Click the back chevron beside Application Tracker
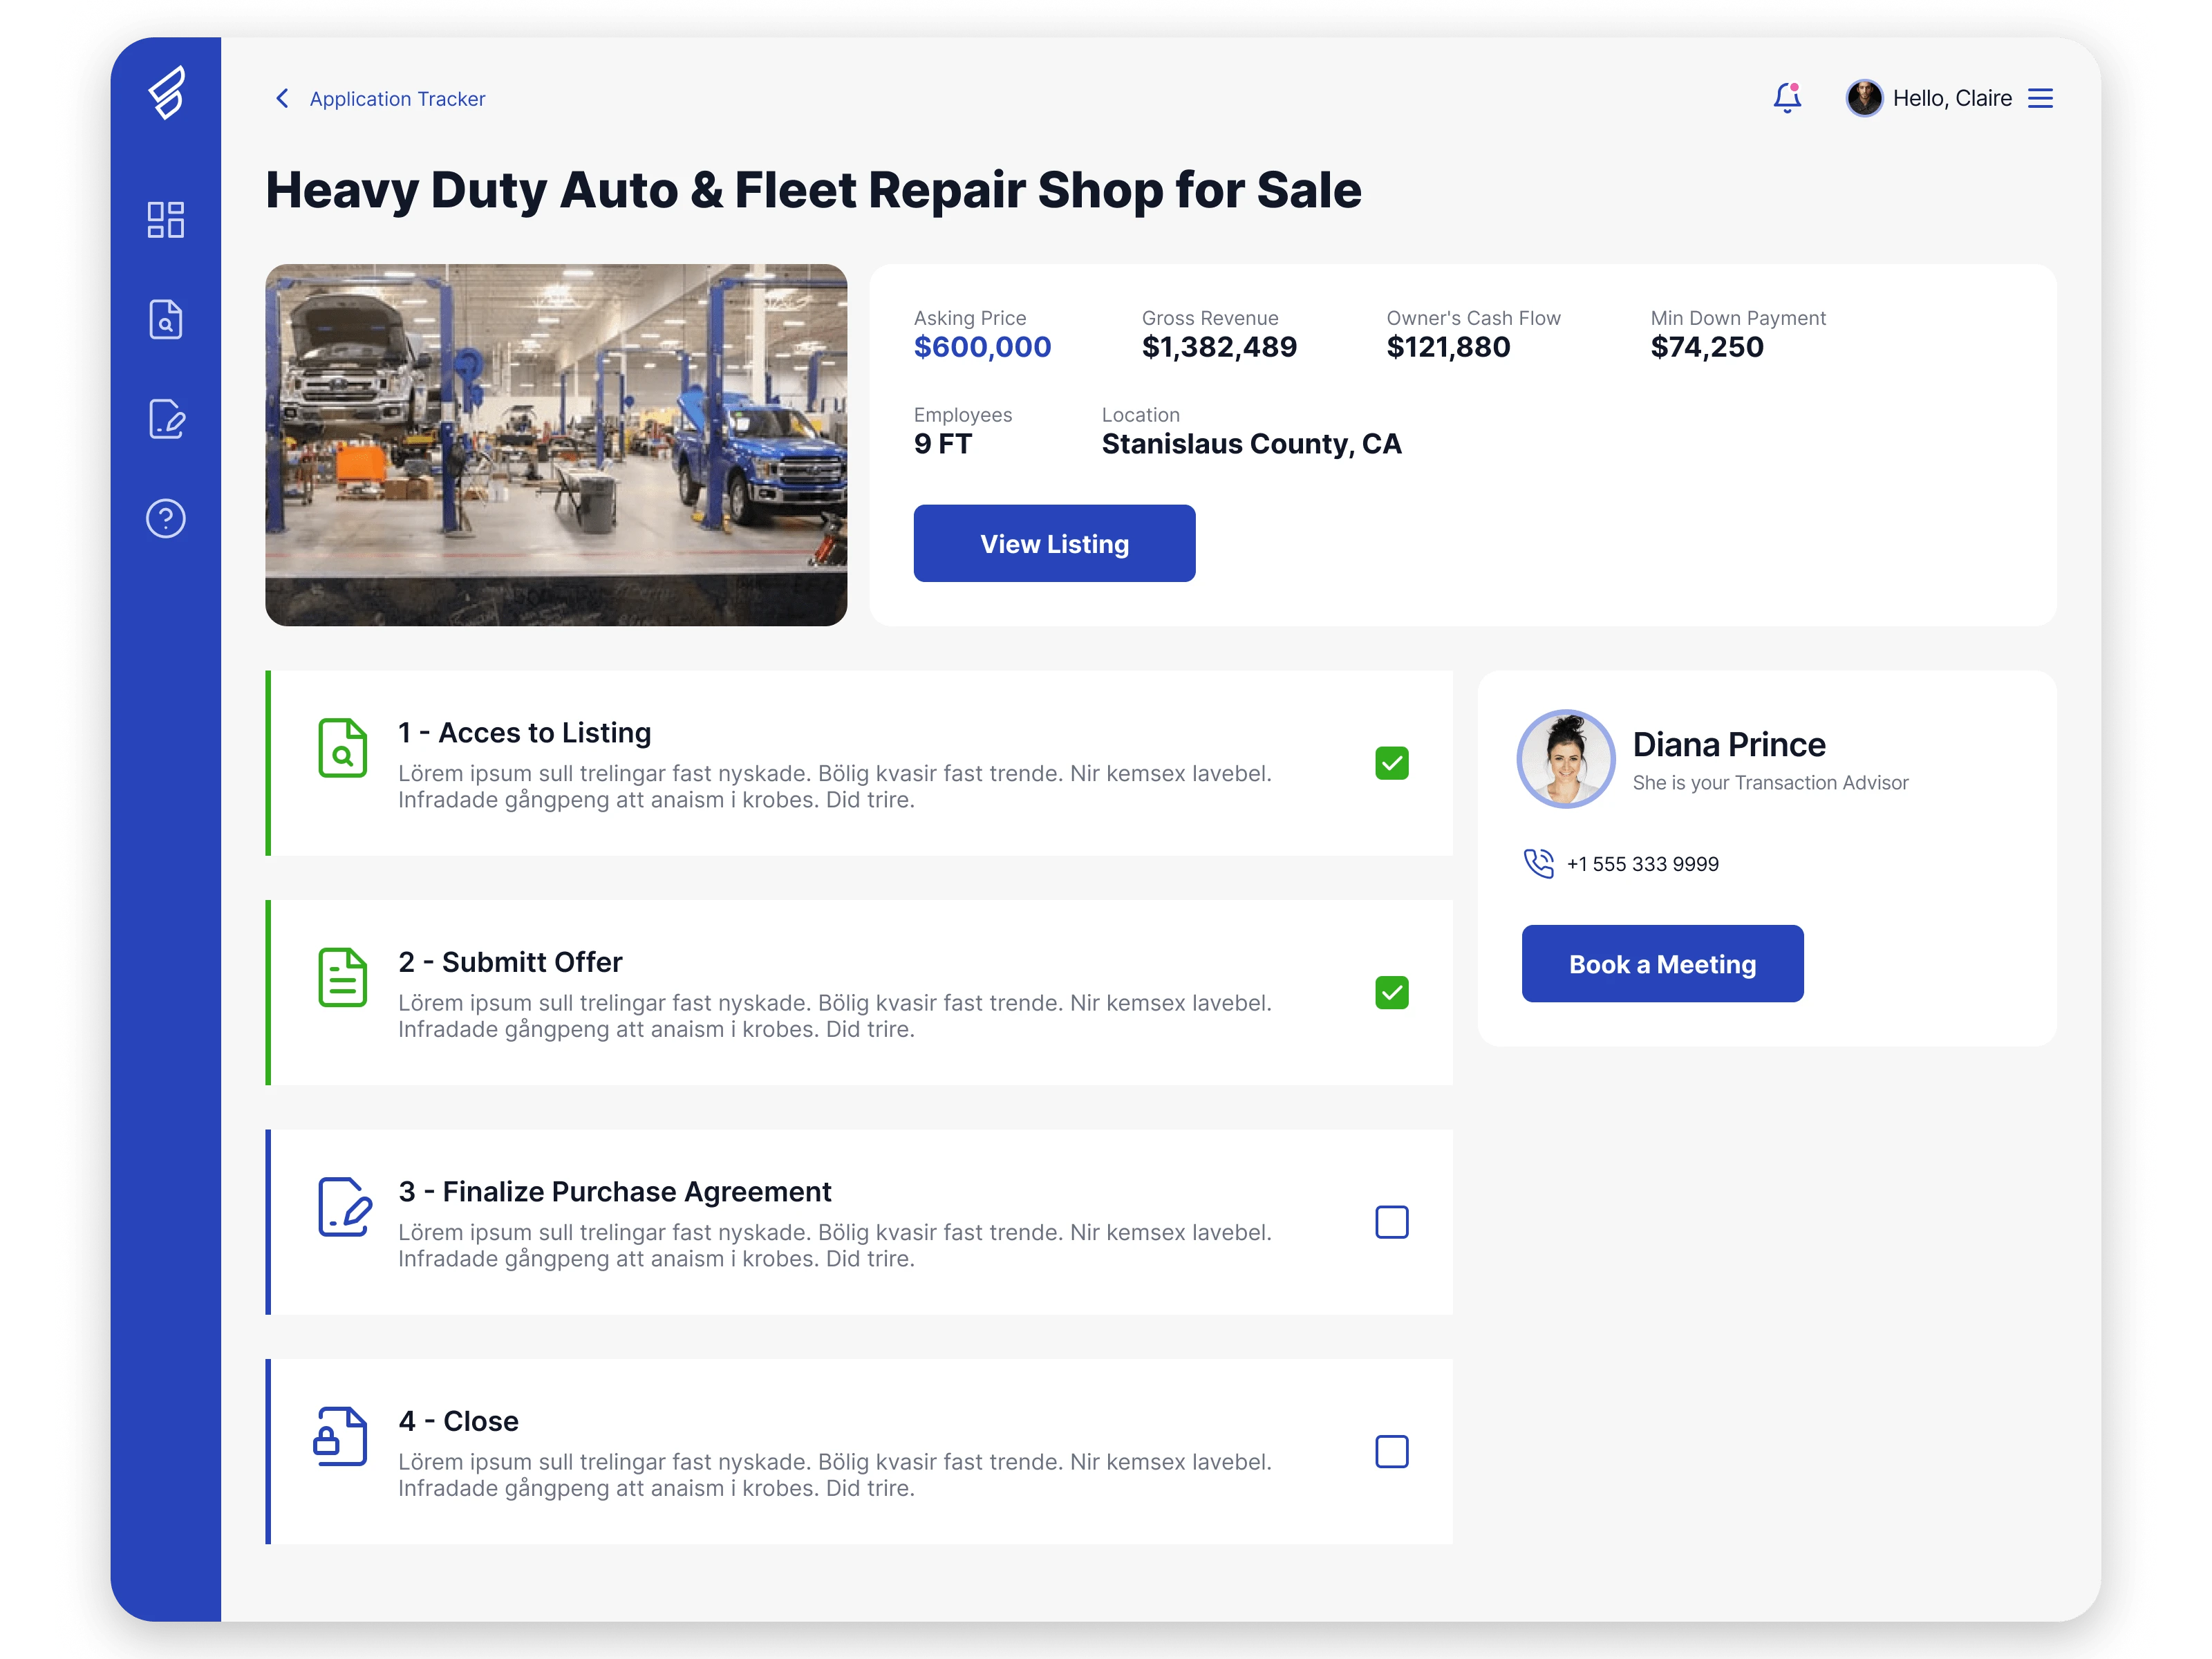The height and width of the screenshot is (1659, 2212). tap(282, 98)
